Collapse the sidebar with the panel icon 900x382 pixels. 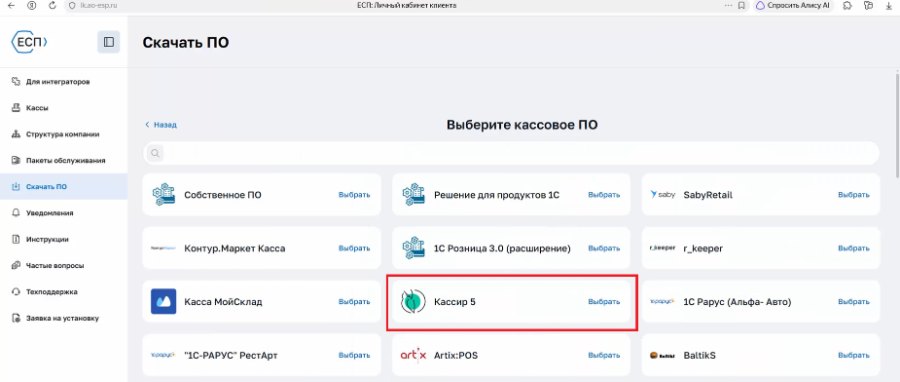point(108,42)
